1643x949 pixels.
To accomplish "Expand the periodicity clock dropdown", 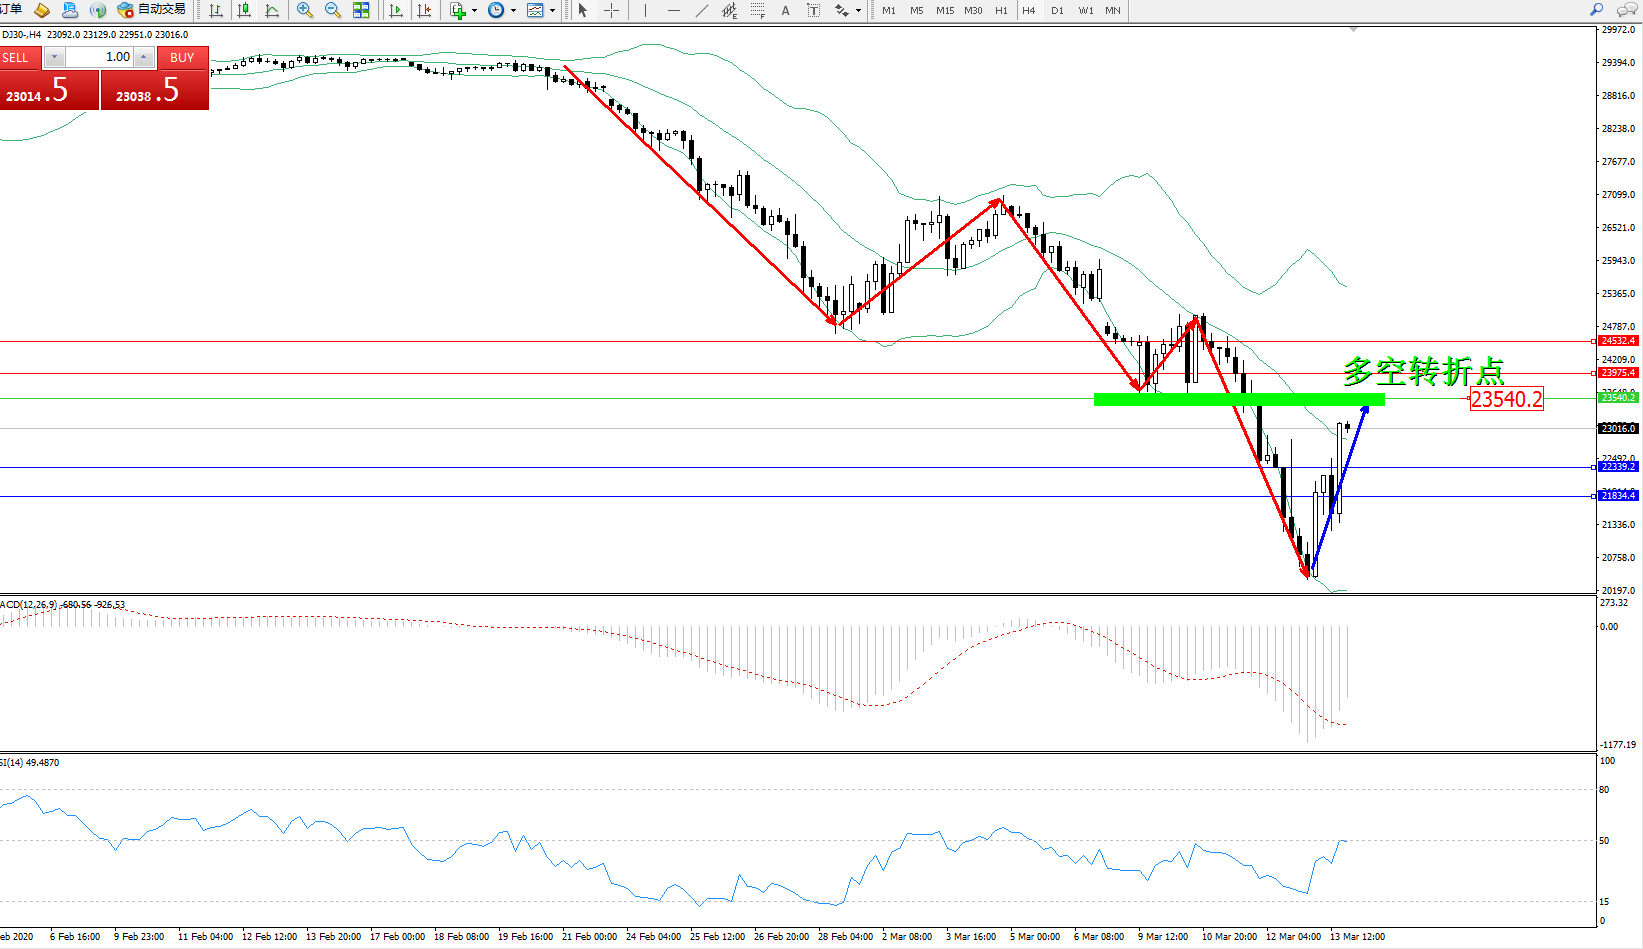I will [513, 11].
